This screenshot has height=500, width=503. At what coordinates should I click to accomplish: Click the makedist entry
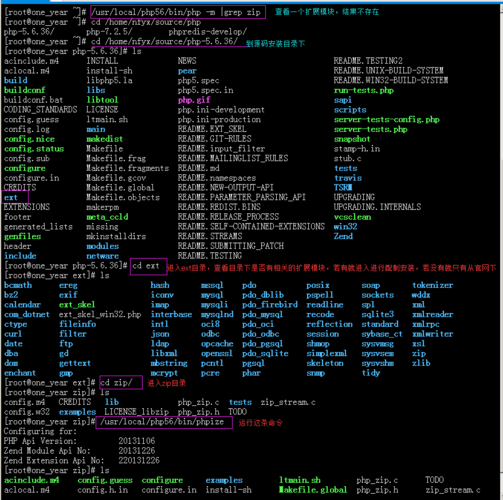[104, 139]
